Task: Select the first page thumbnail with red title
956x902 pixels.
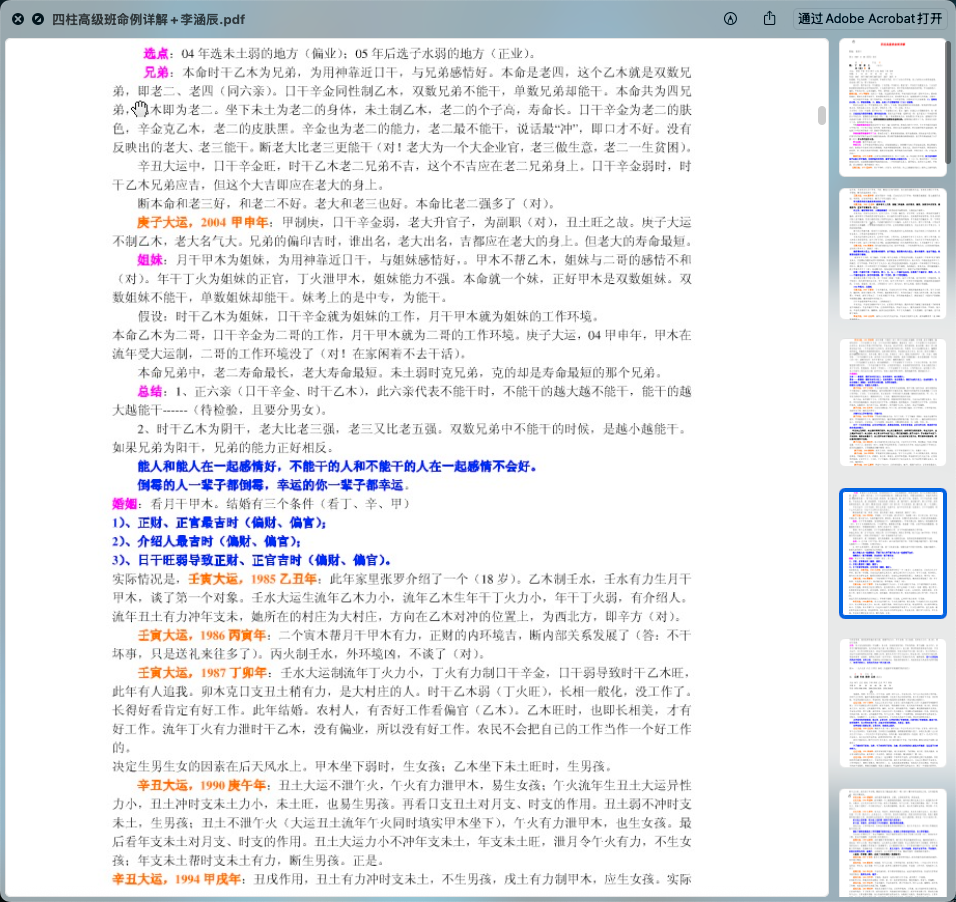Action: coord(892,107)
